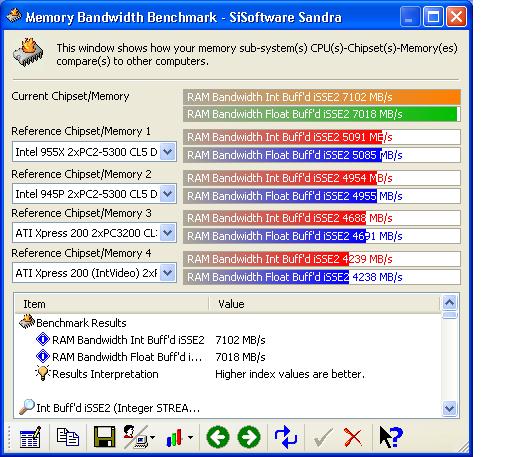Click the results list scroll-down arrow
The image size is (512, 457).
click(449, 408)
